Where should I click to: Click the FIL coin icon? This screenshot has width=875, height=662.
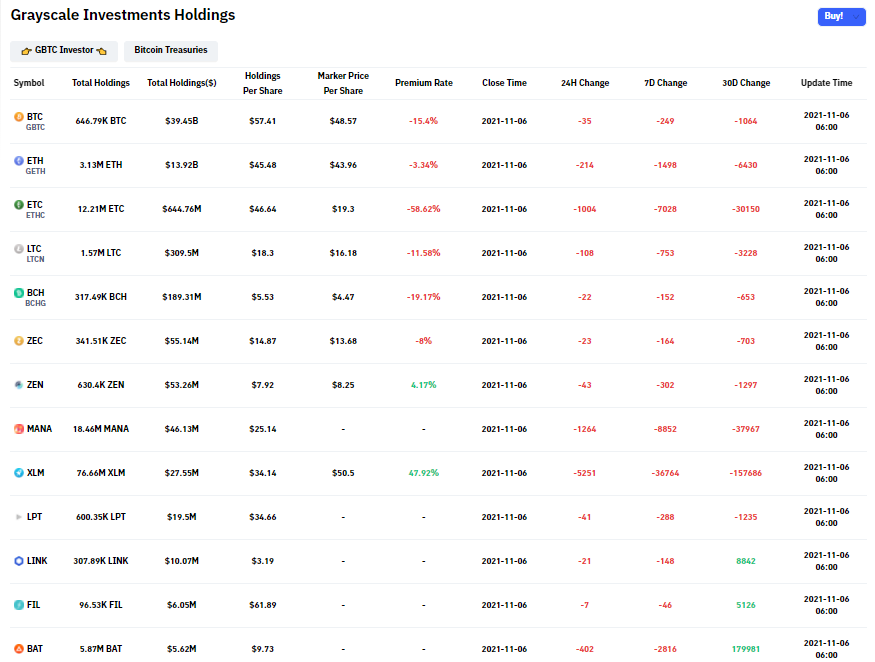pos(19,605)
